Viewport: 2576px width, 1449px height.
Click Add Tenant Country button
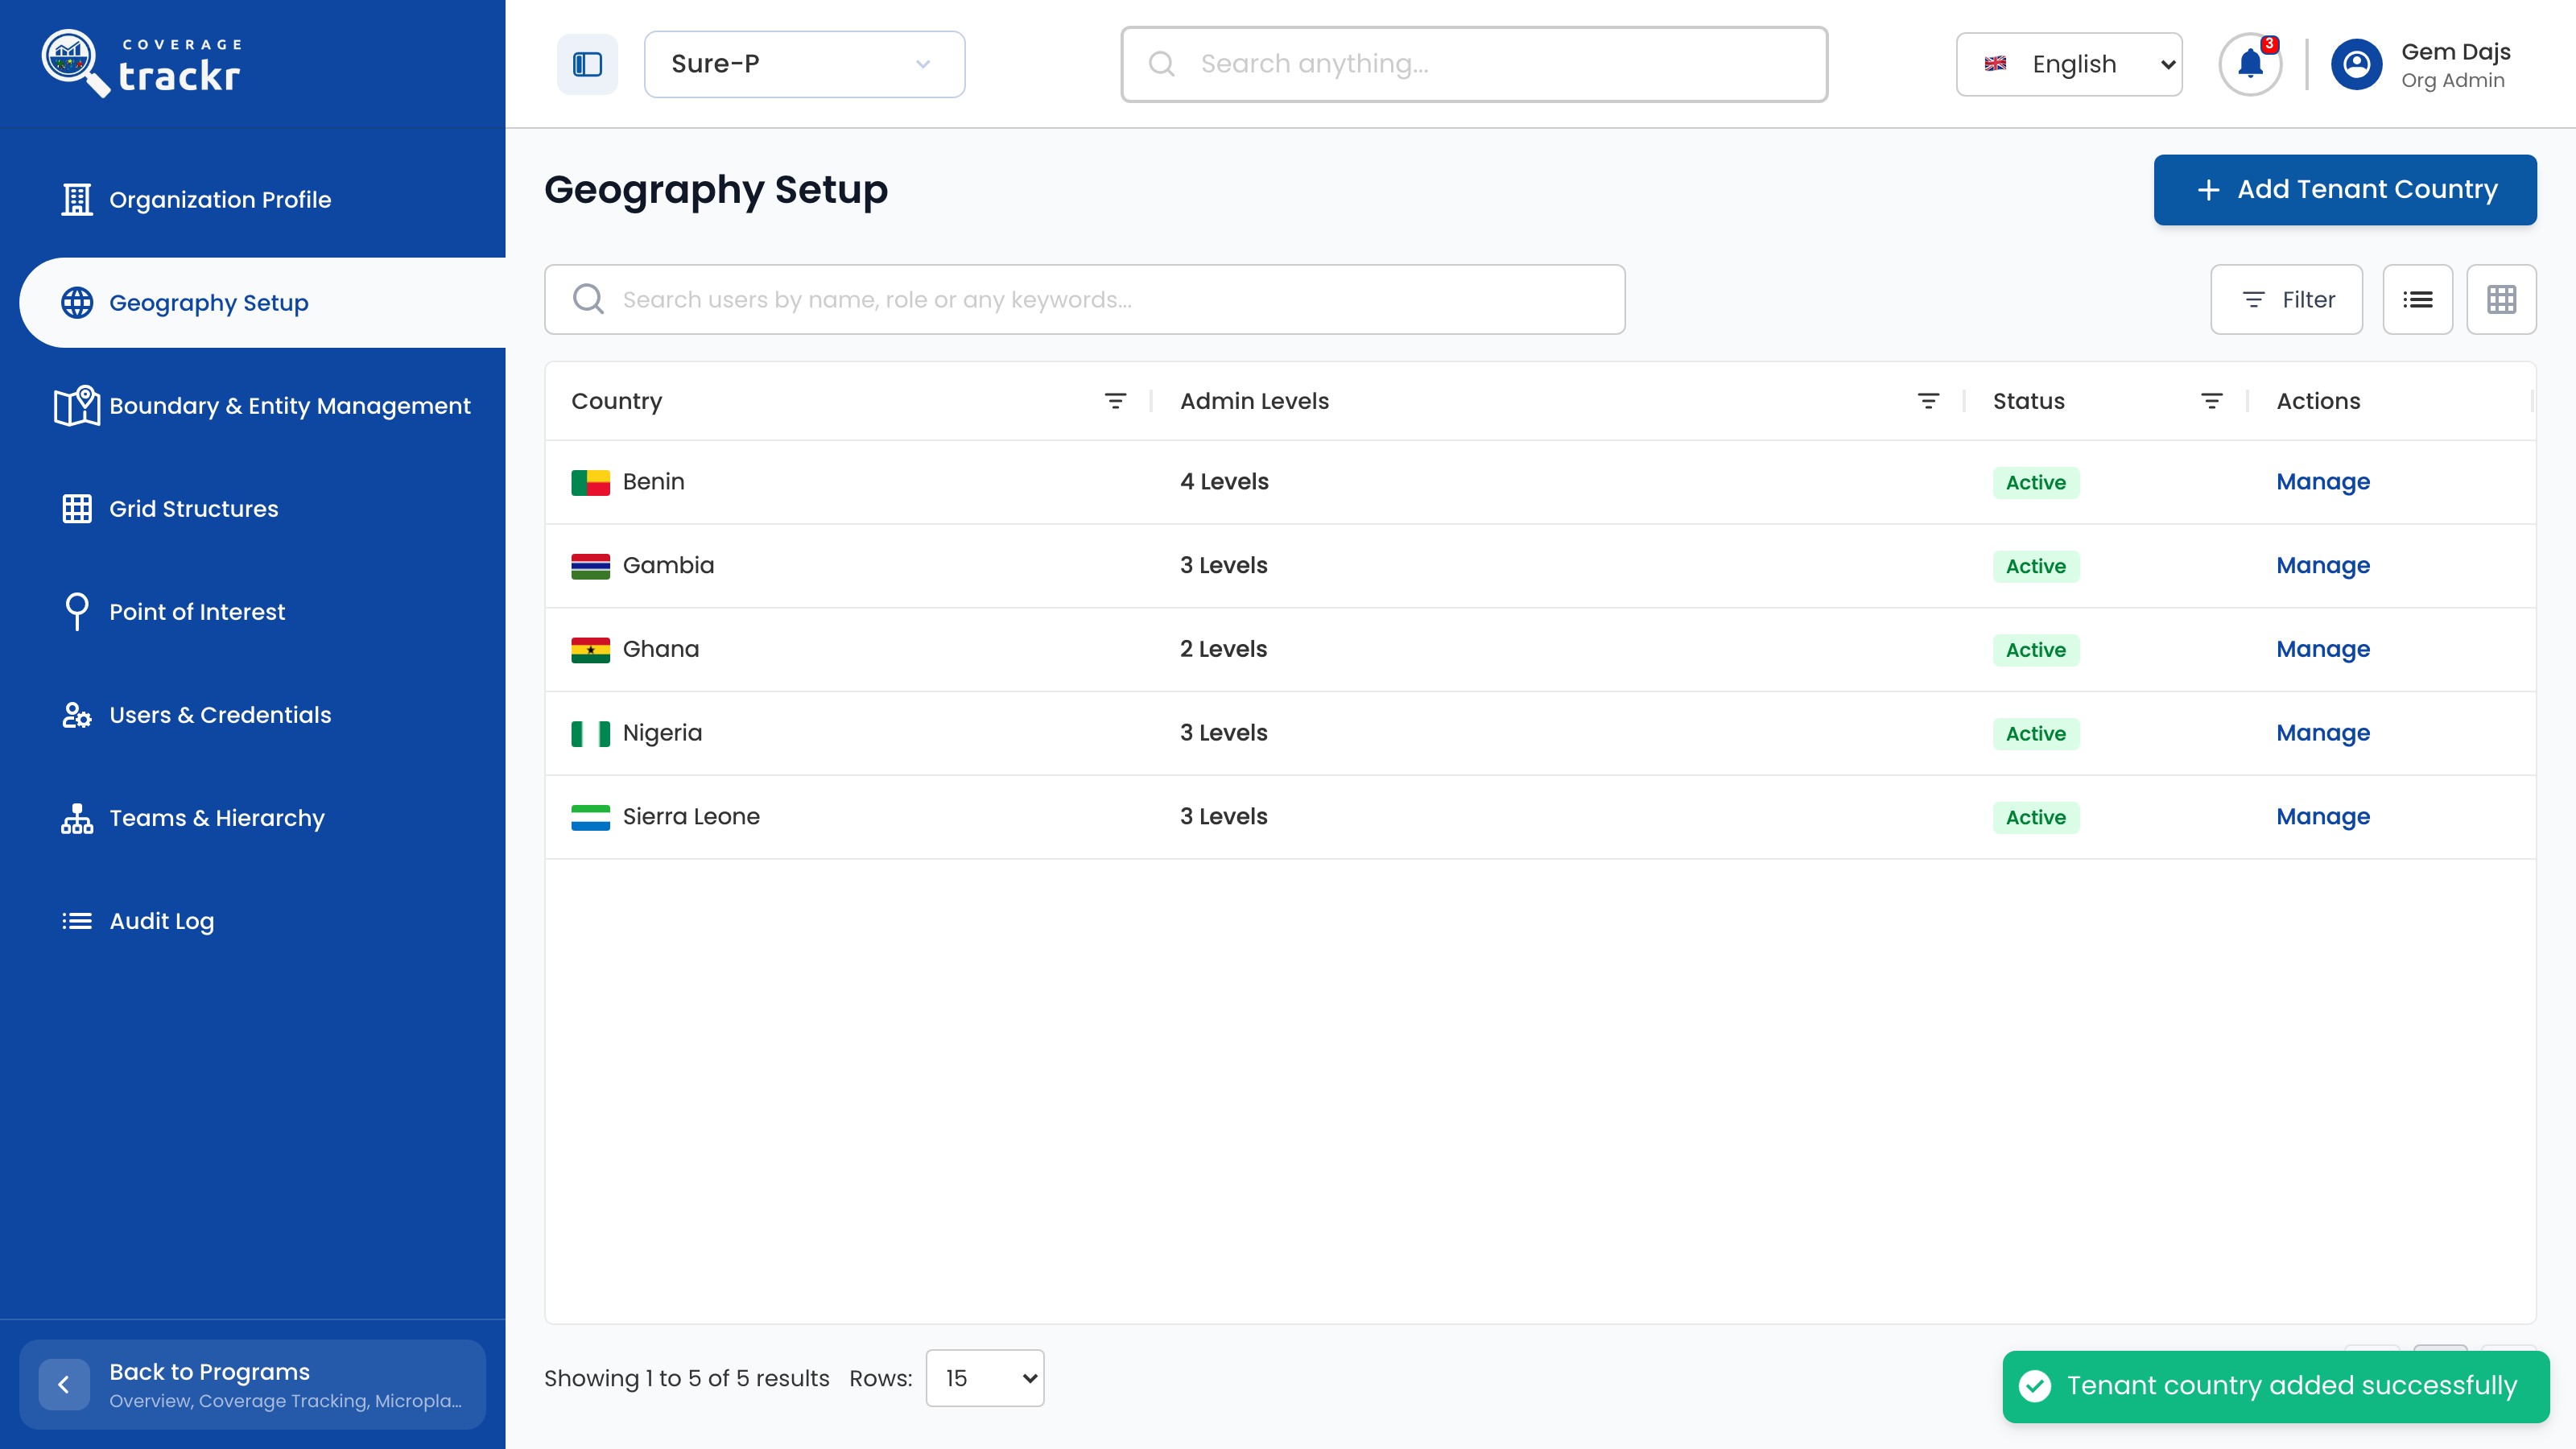(2344, 190)
